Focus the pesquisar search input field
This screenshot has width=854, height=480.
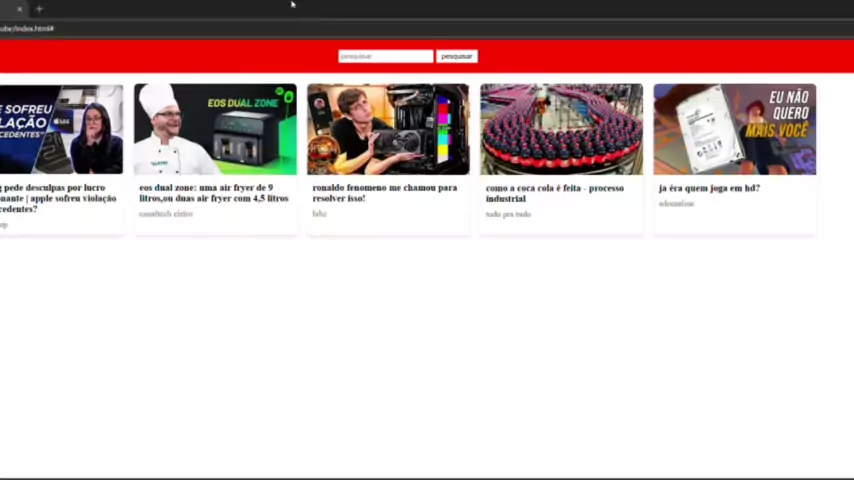385,56
